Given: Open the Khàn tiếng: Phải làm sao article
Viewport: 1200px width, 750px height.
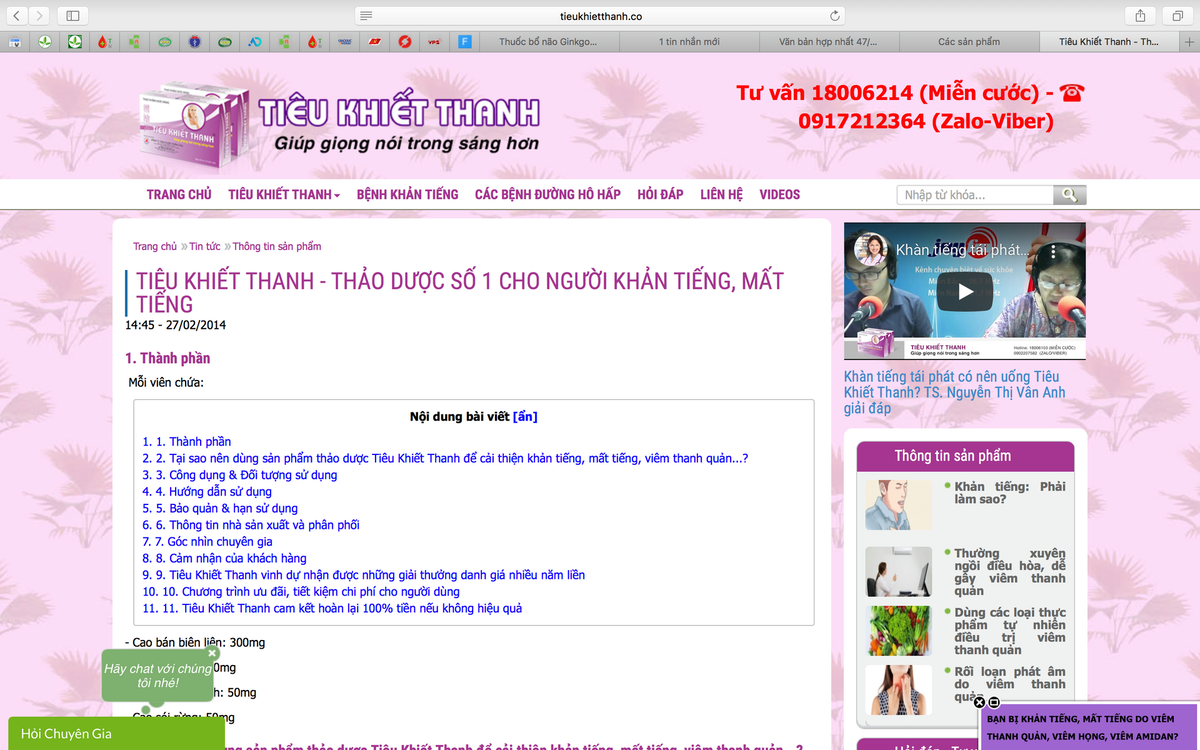Looking at the screenshot, I should click(x=1010, y=492).
